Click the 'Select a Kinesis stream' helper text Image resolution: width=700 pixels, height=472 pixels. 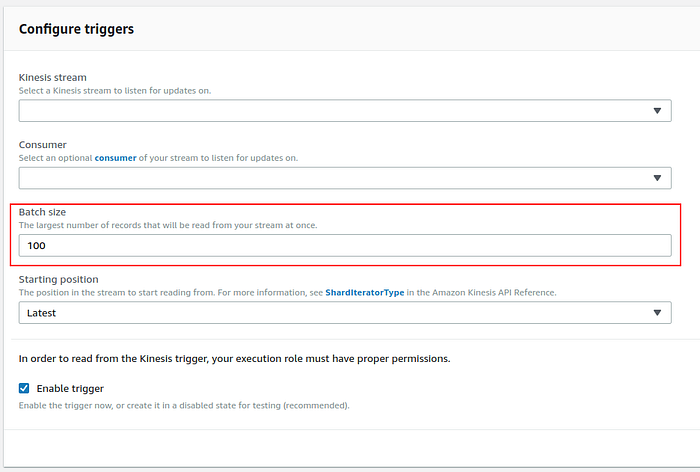click(x=115, y=91)
